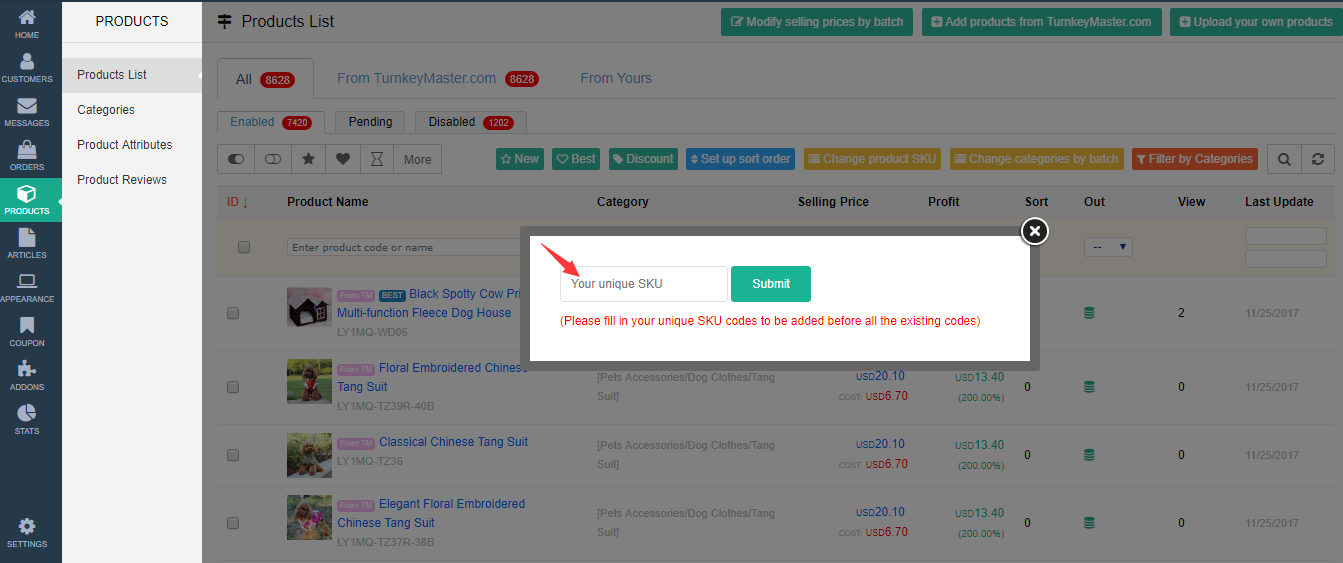Expand the More toolbar dropdown
The image size is (1343, 563).
pos(417,159)
